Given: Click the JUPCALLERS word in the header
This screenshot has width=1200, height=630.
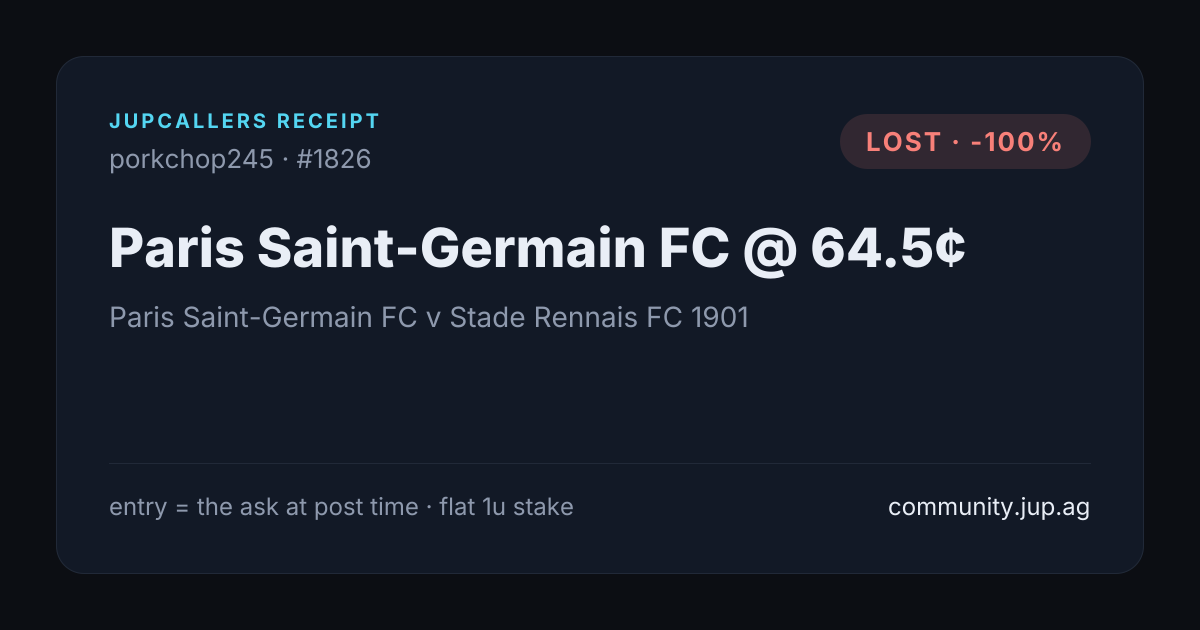Looking at the screenshot, I should click(x=188, y=122).
